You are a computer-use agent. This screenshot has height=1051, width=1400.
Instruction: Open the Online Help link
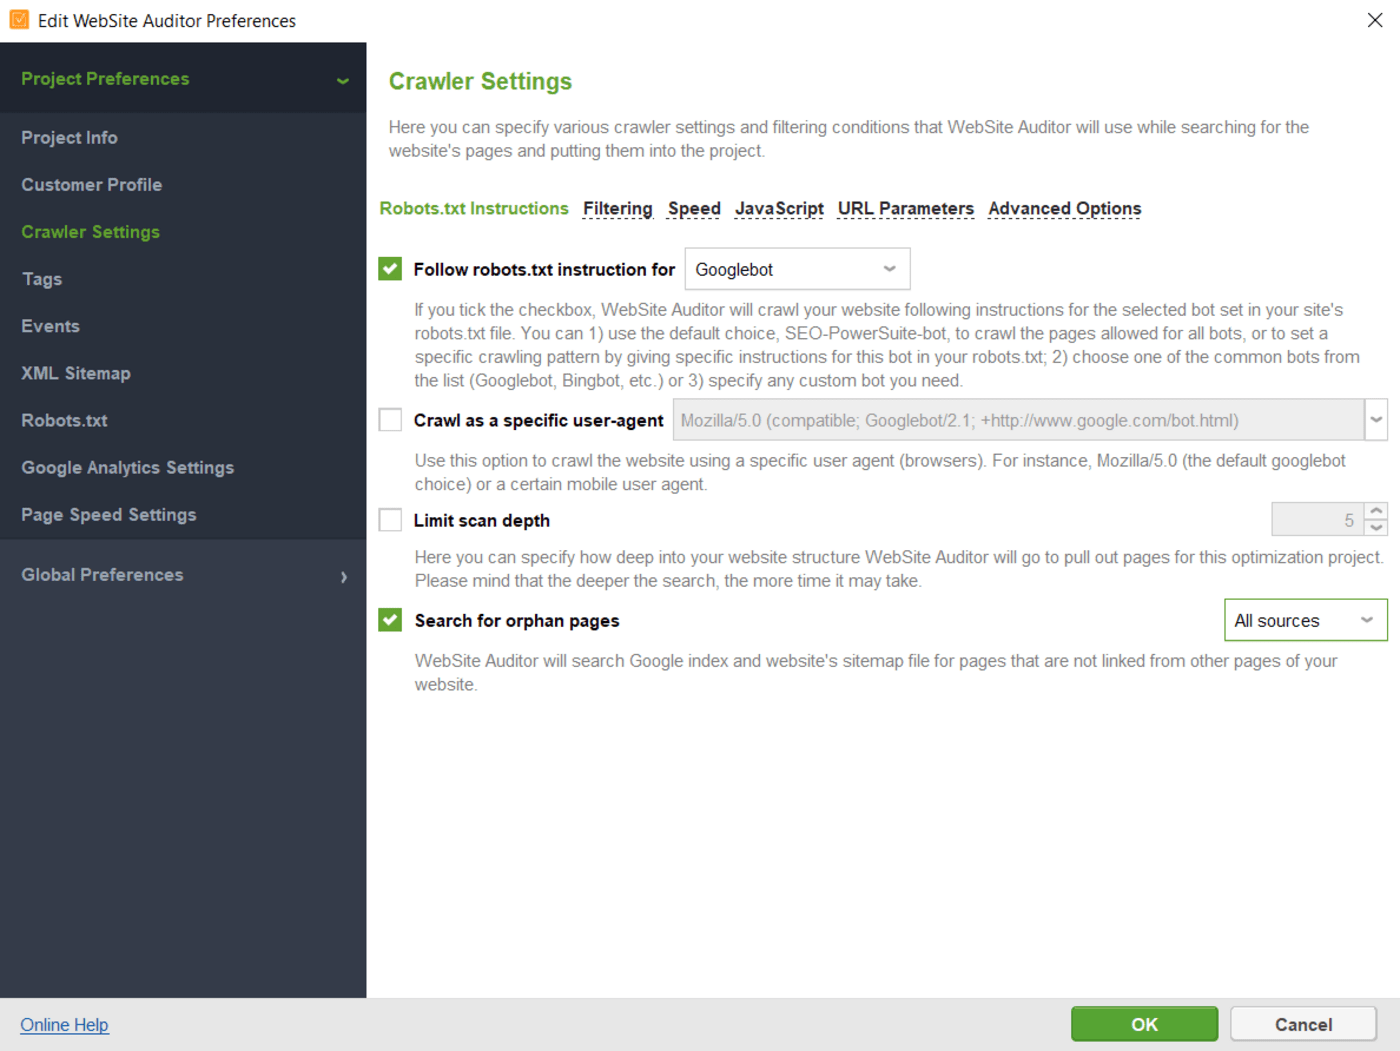(64, 1025)
